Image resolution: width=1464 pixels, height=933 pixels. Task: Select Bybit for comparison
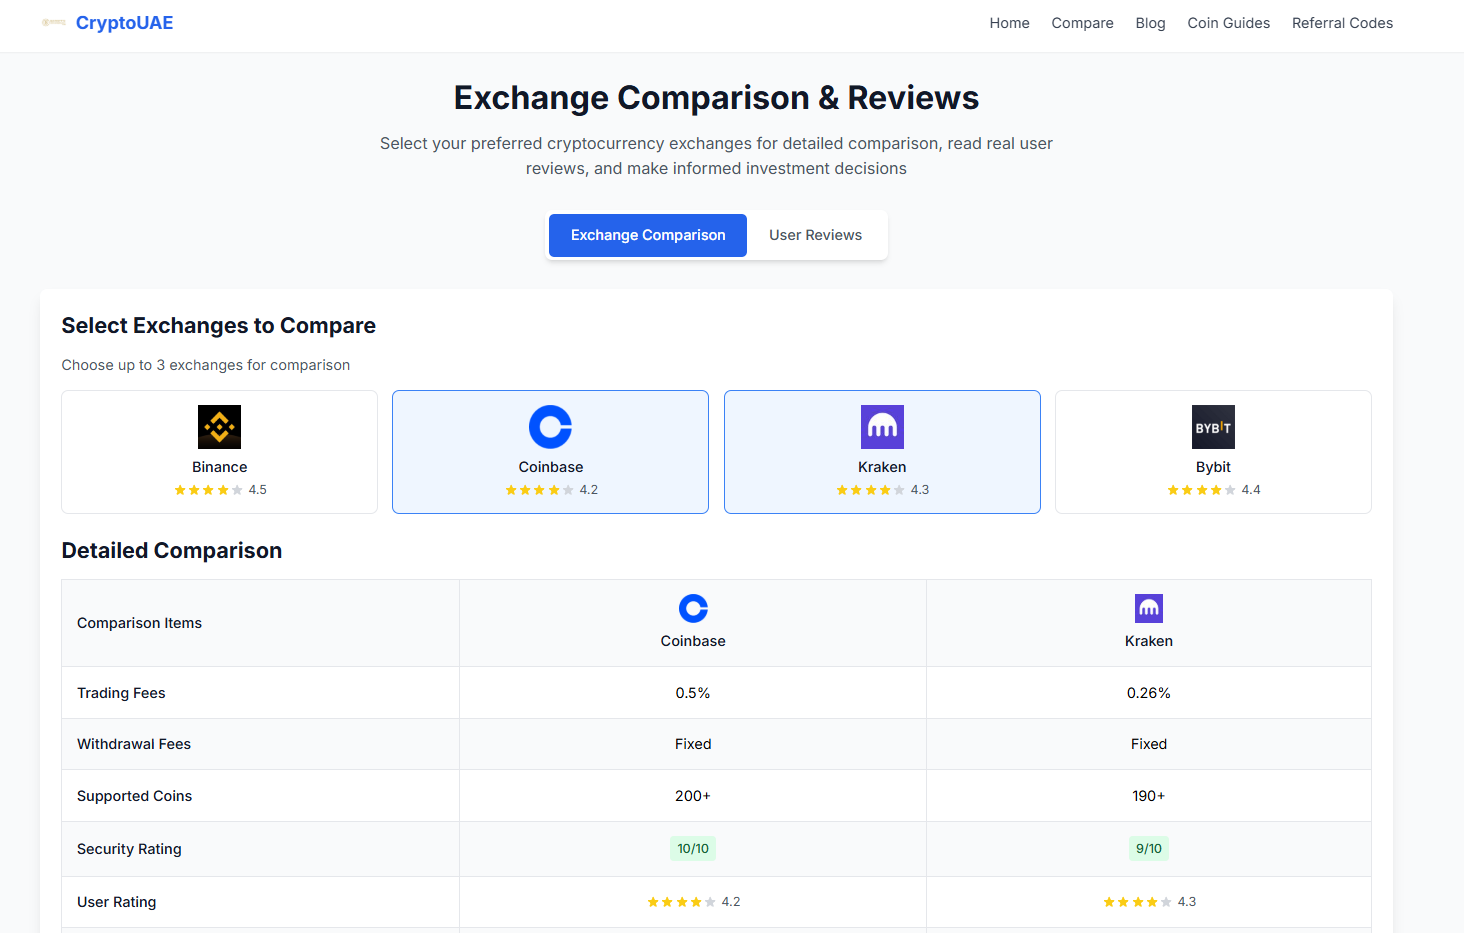[x=1213, y=452]
